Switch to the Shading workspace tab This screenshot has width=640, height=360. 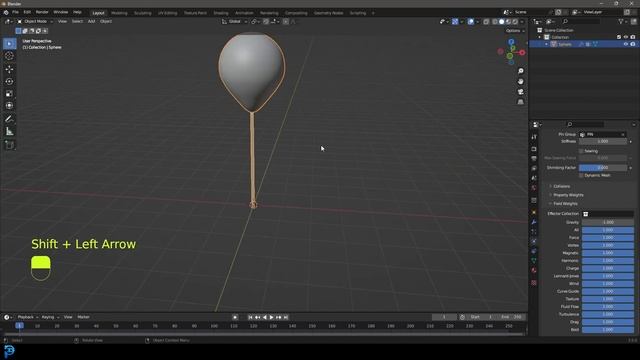(221, 13)
